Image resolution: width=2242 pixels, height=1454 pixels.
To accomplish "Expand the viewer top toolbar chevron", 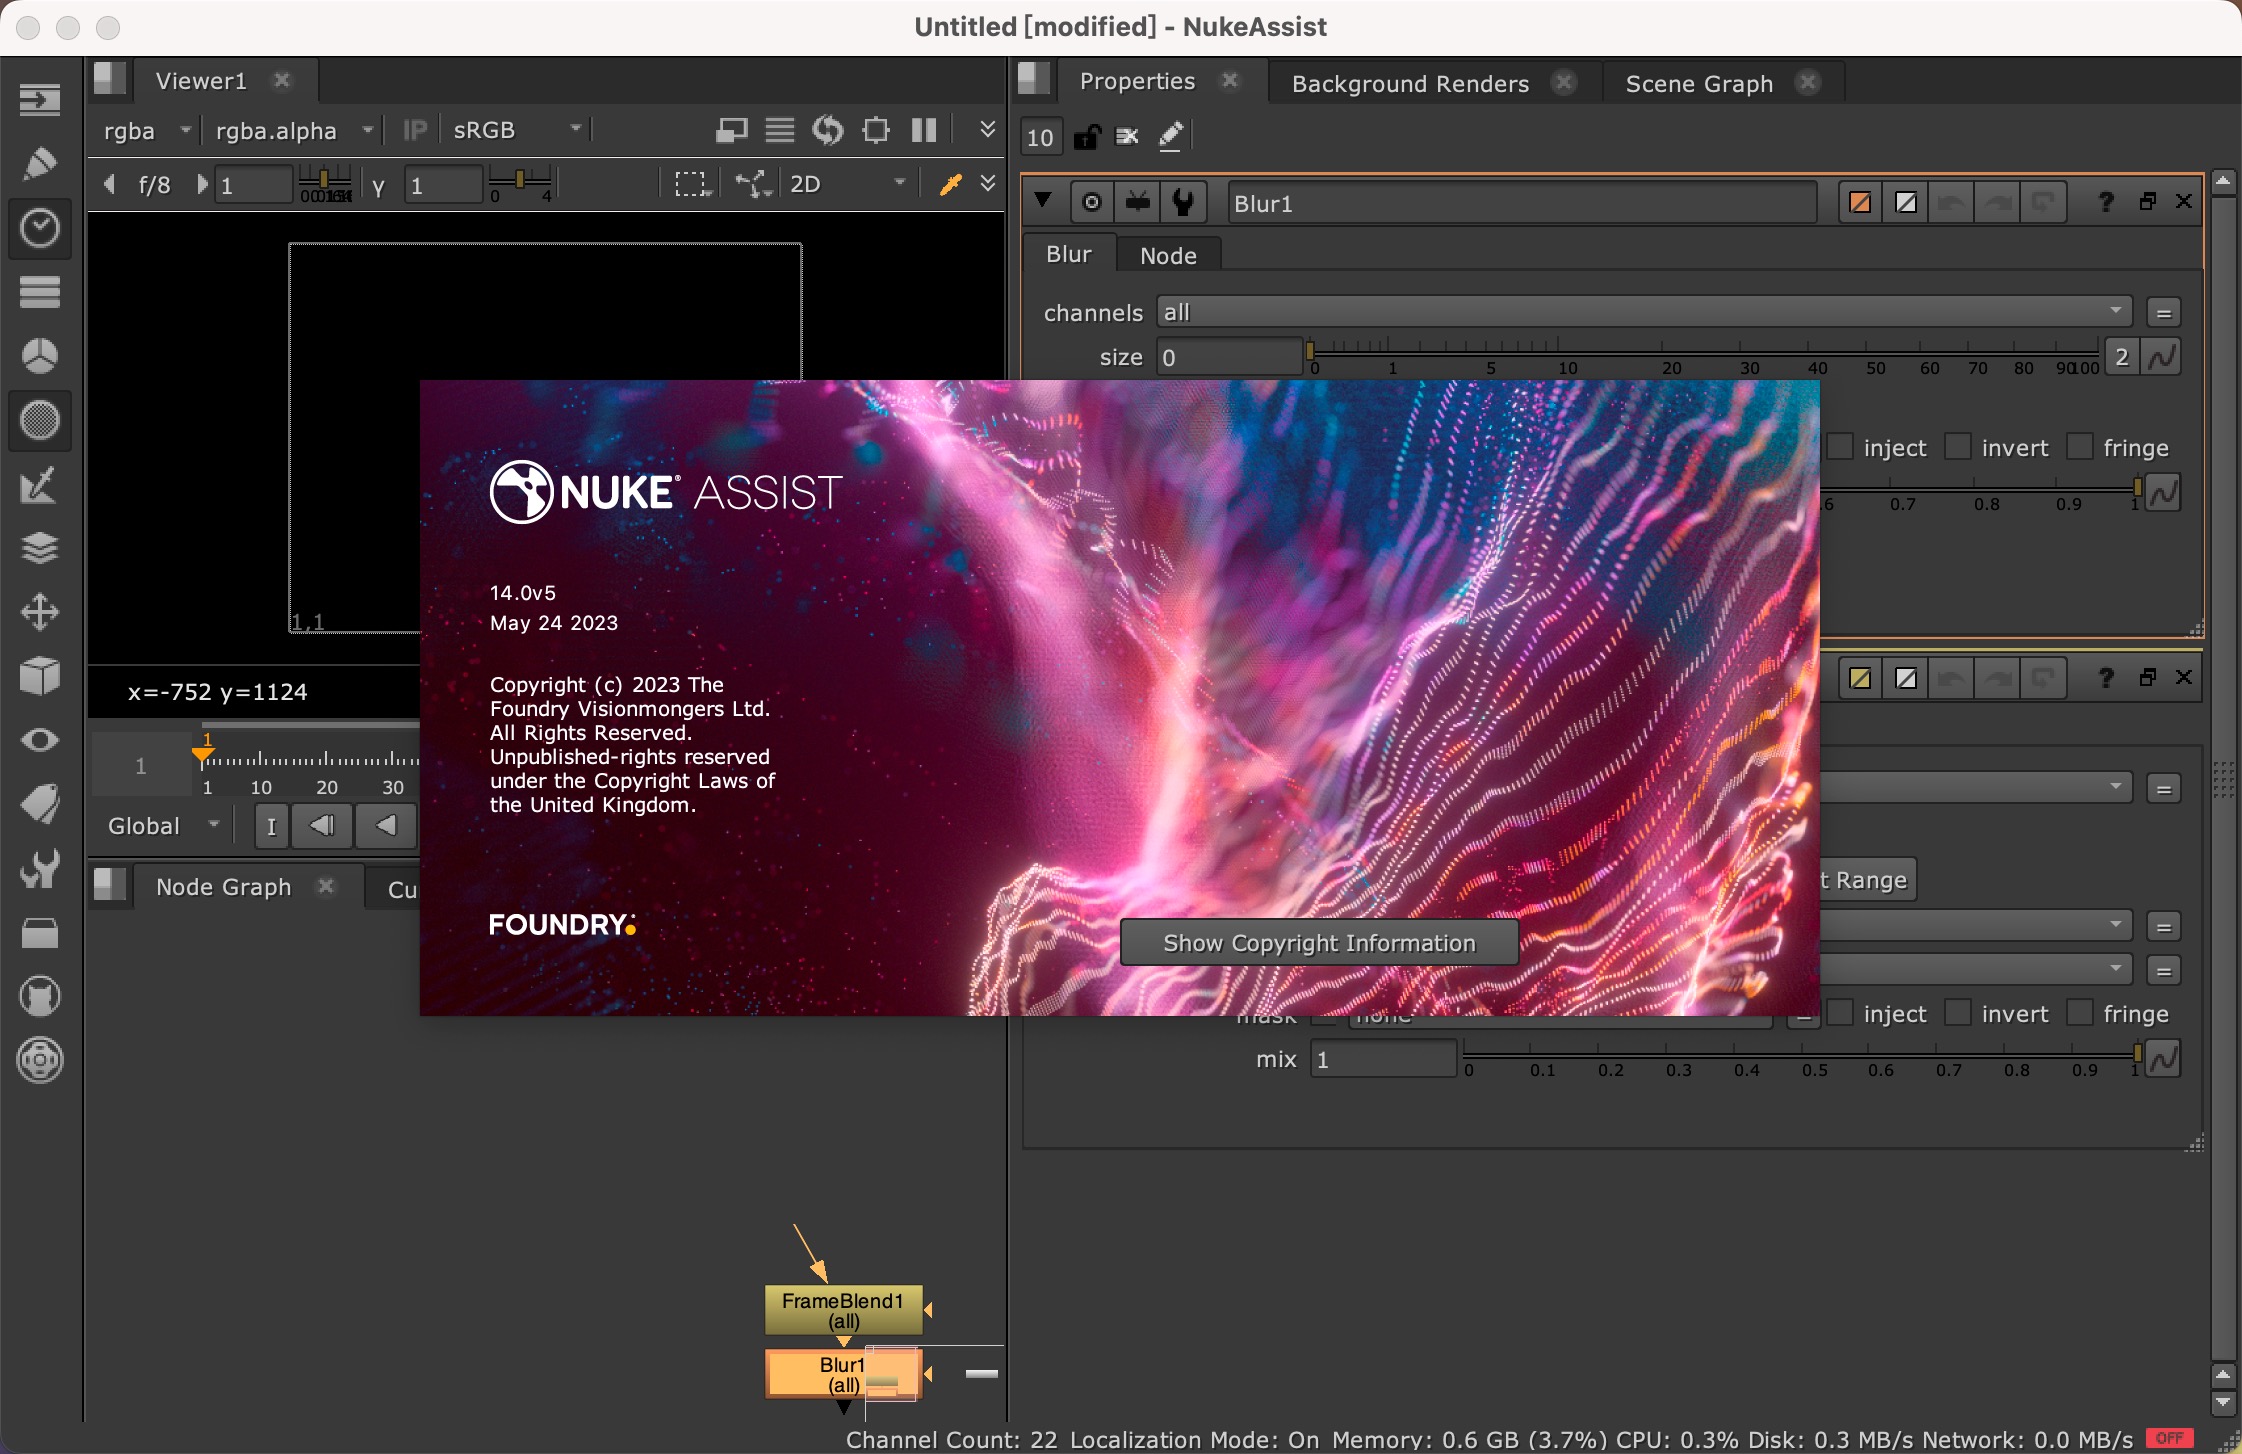I will point(987,129).
